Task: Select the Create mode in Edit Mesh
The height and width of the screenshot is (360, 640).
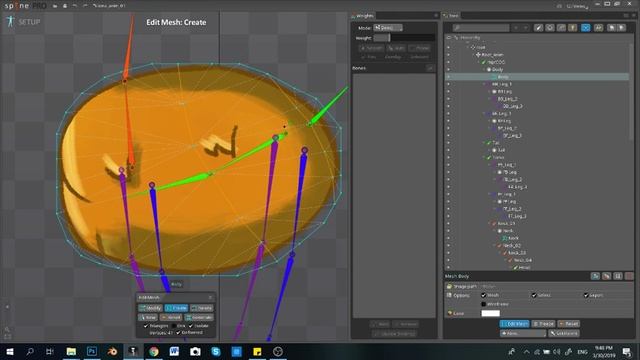Action: (x=176, y=308)
